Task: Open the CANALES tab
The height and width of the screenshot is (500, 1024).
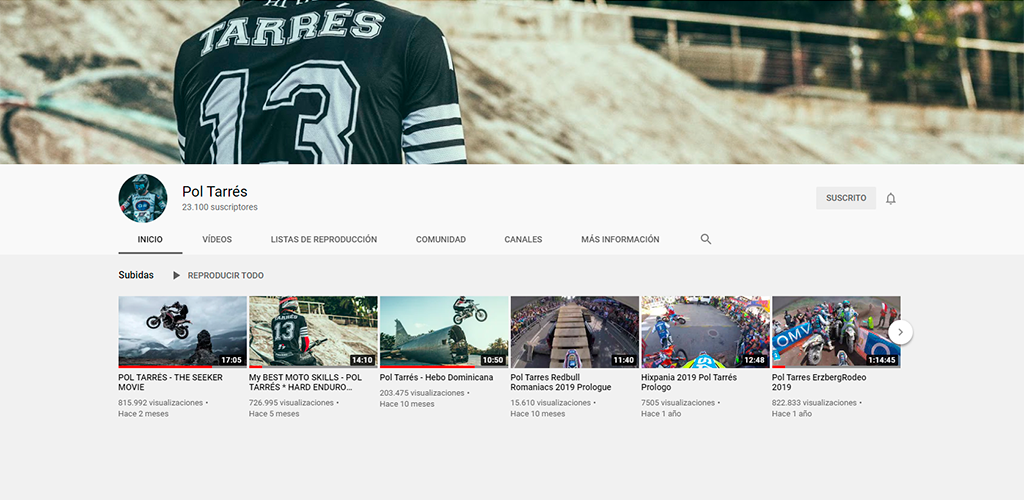Action: click(x=523, y=240)
